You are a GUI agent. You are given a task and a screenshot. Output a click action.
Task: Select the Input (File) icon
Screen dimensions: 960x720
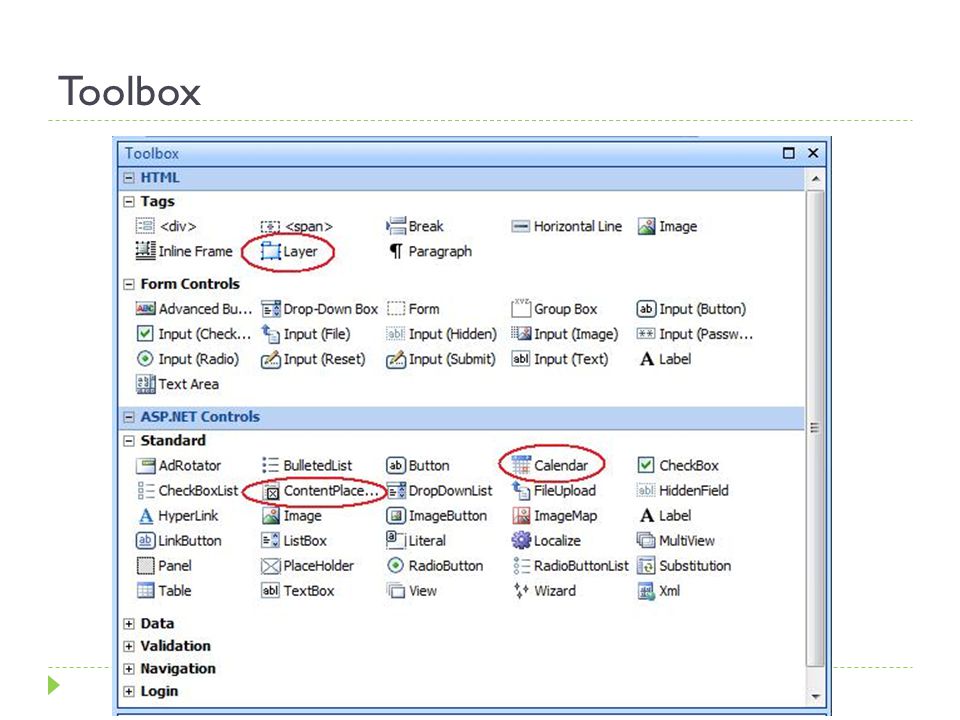(271, 334)
